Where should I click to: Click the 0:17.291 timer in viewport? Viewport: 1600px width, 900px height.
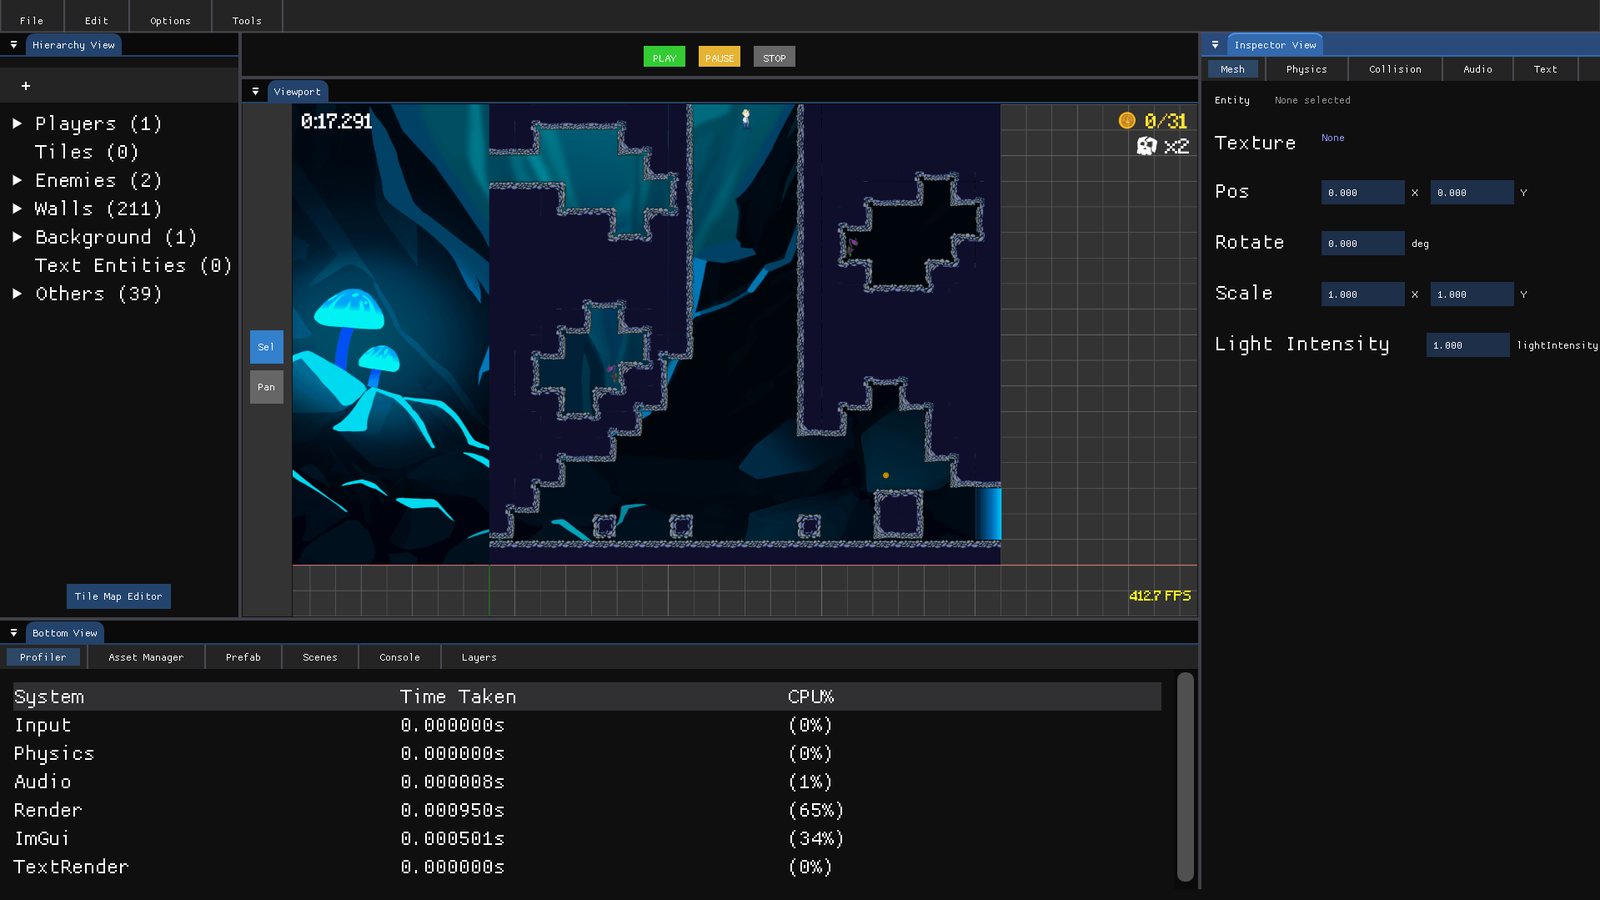tap(336, 121)
